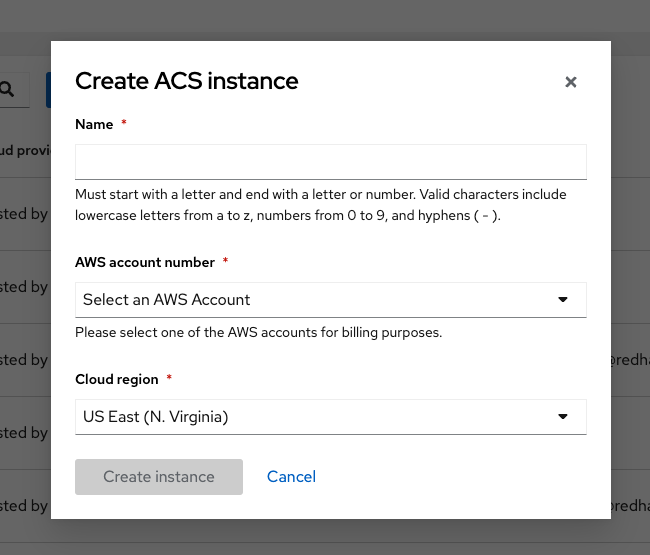The image size is (650, 555).
Task: Click the Name helper text about valid characters
Action: point(321,205)
